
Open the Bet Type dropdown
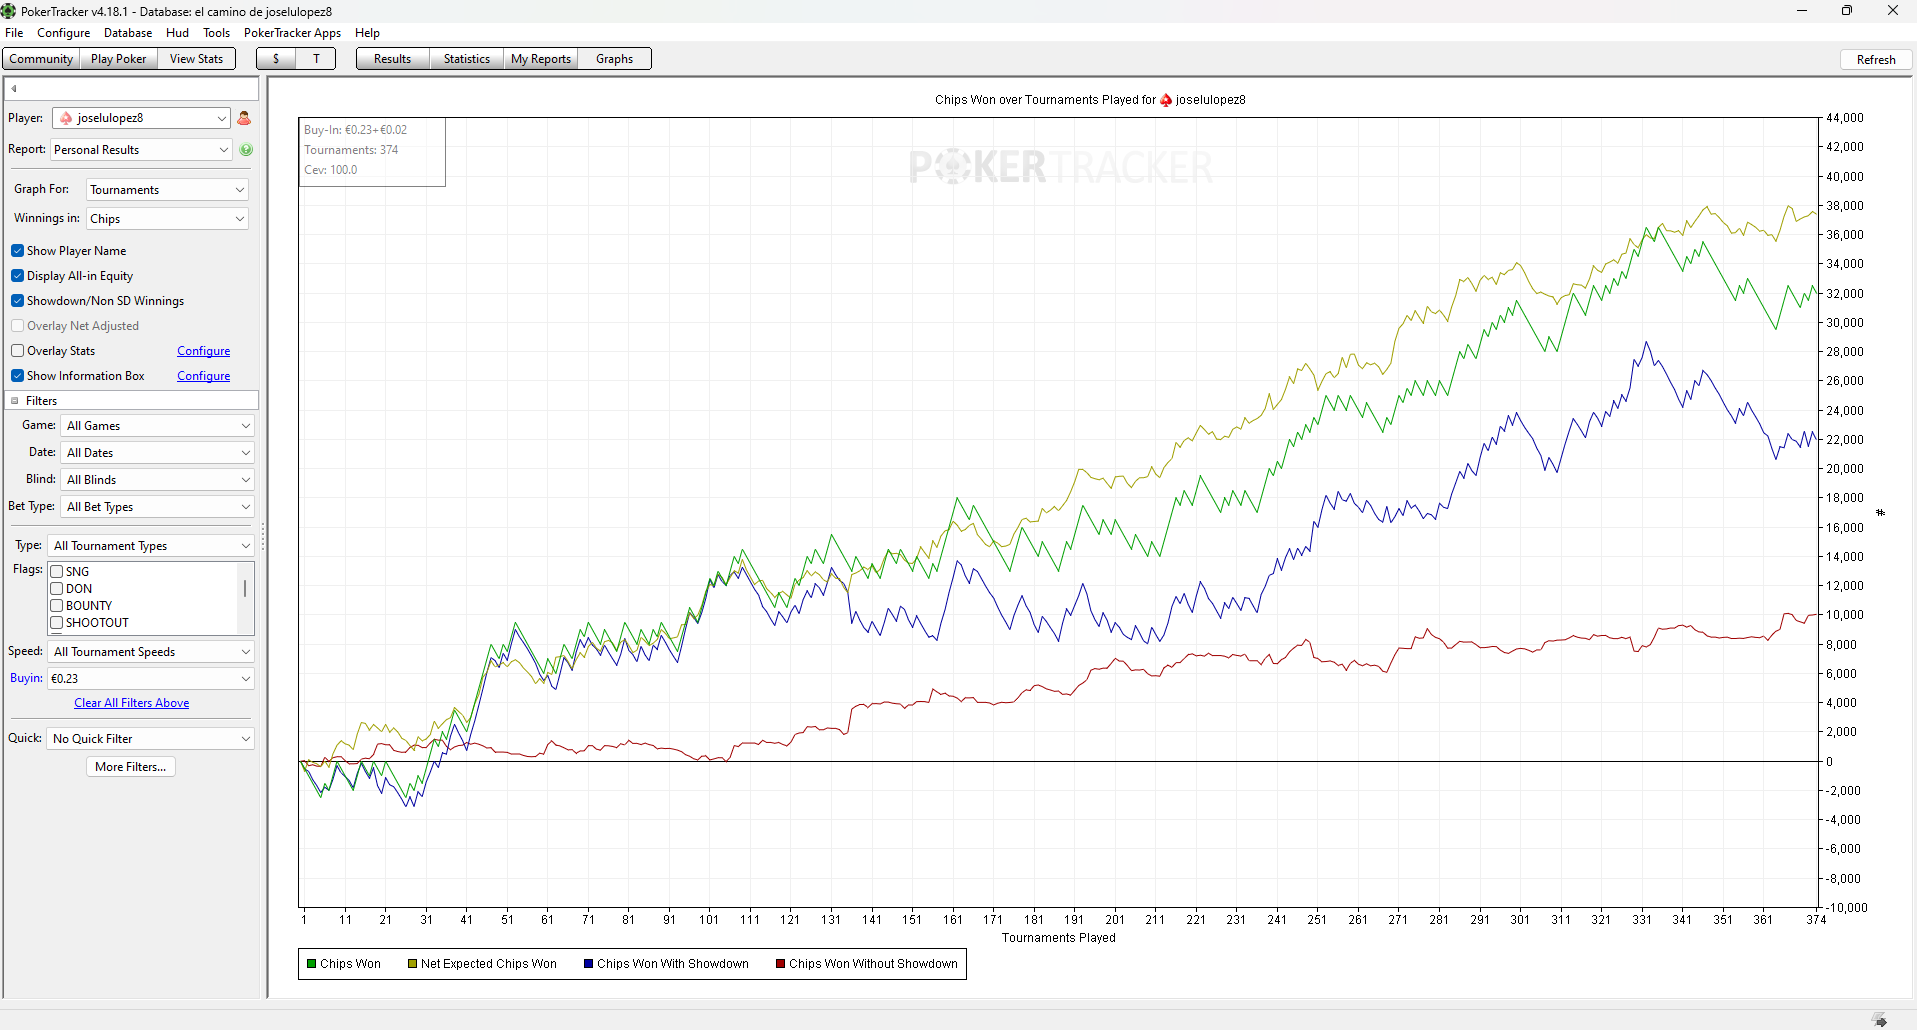(158, 507)
